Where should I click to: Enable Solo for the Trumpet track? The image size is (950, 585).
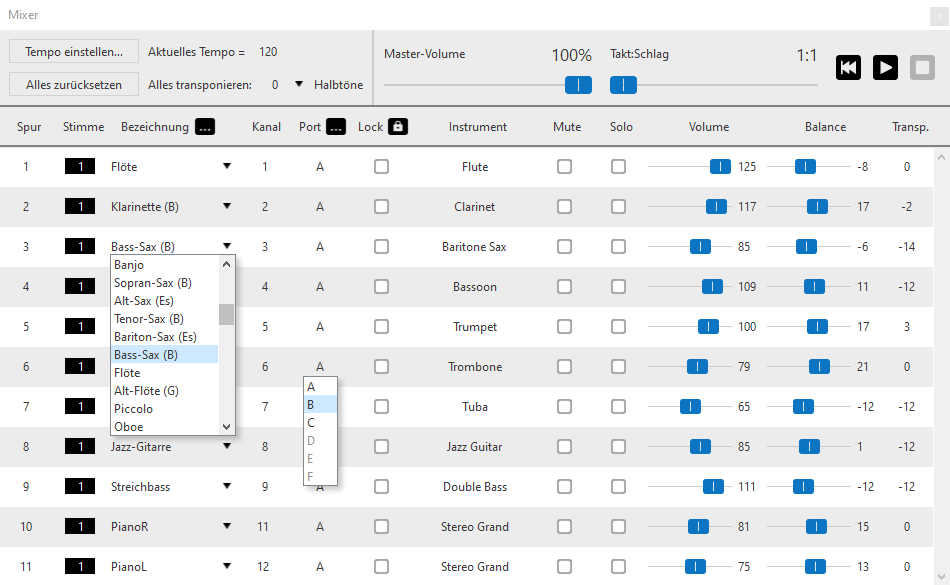(x=618, y=327)
